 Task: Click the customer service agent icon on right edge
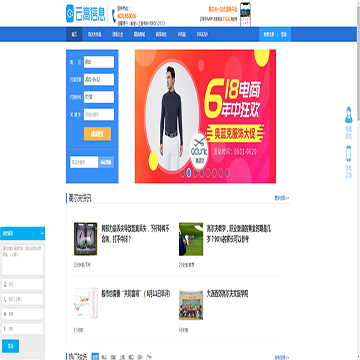click(349, 115)
